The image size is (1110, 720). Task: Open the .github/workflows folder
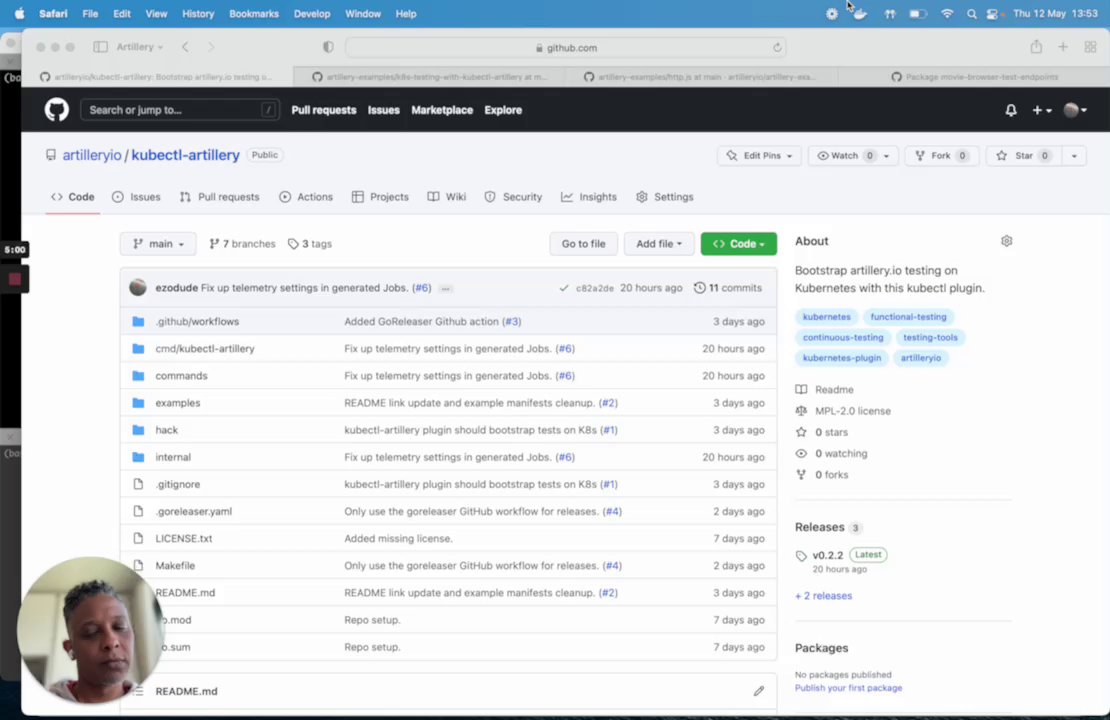click(x=197, y=321)
